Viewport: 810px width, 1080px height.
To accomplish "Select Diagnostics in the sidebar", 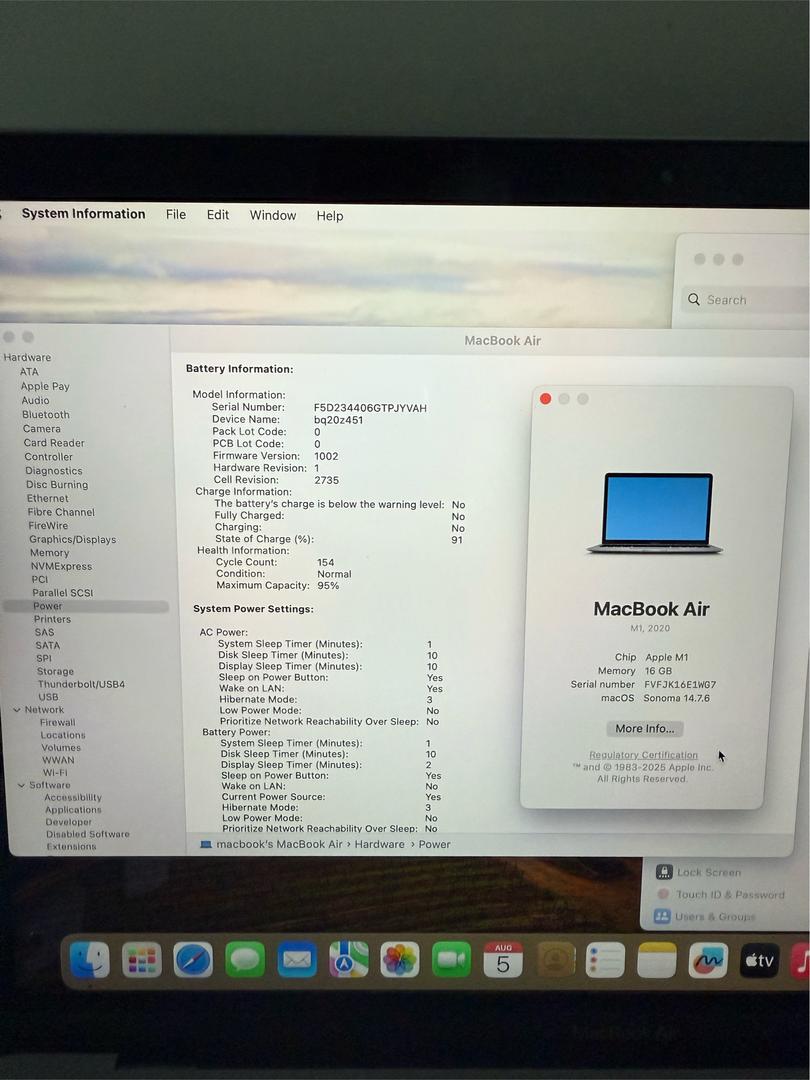I will (x=54, y=471).
